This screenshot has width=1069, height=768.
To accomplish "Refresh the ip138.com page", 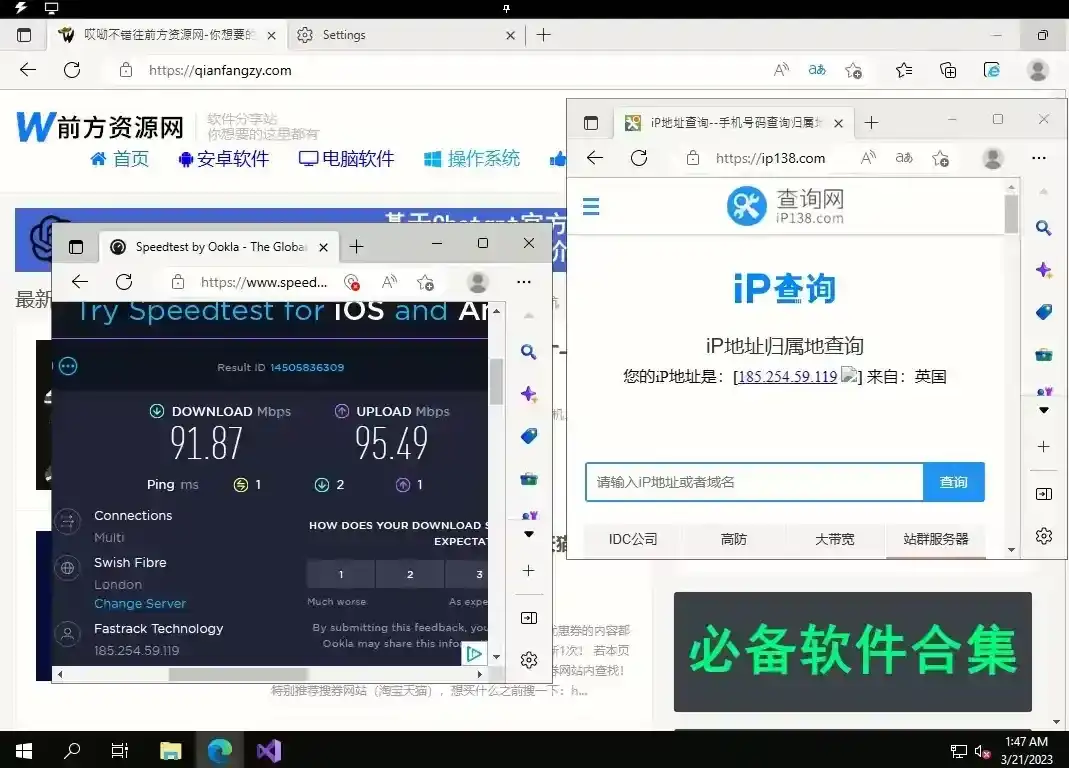I will point(639,158).
